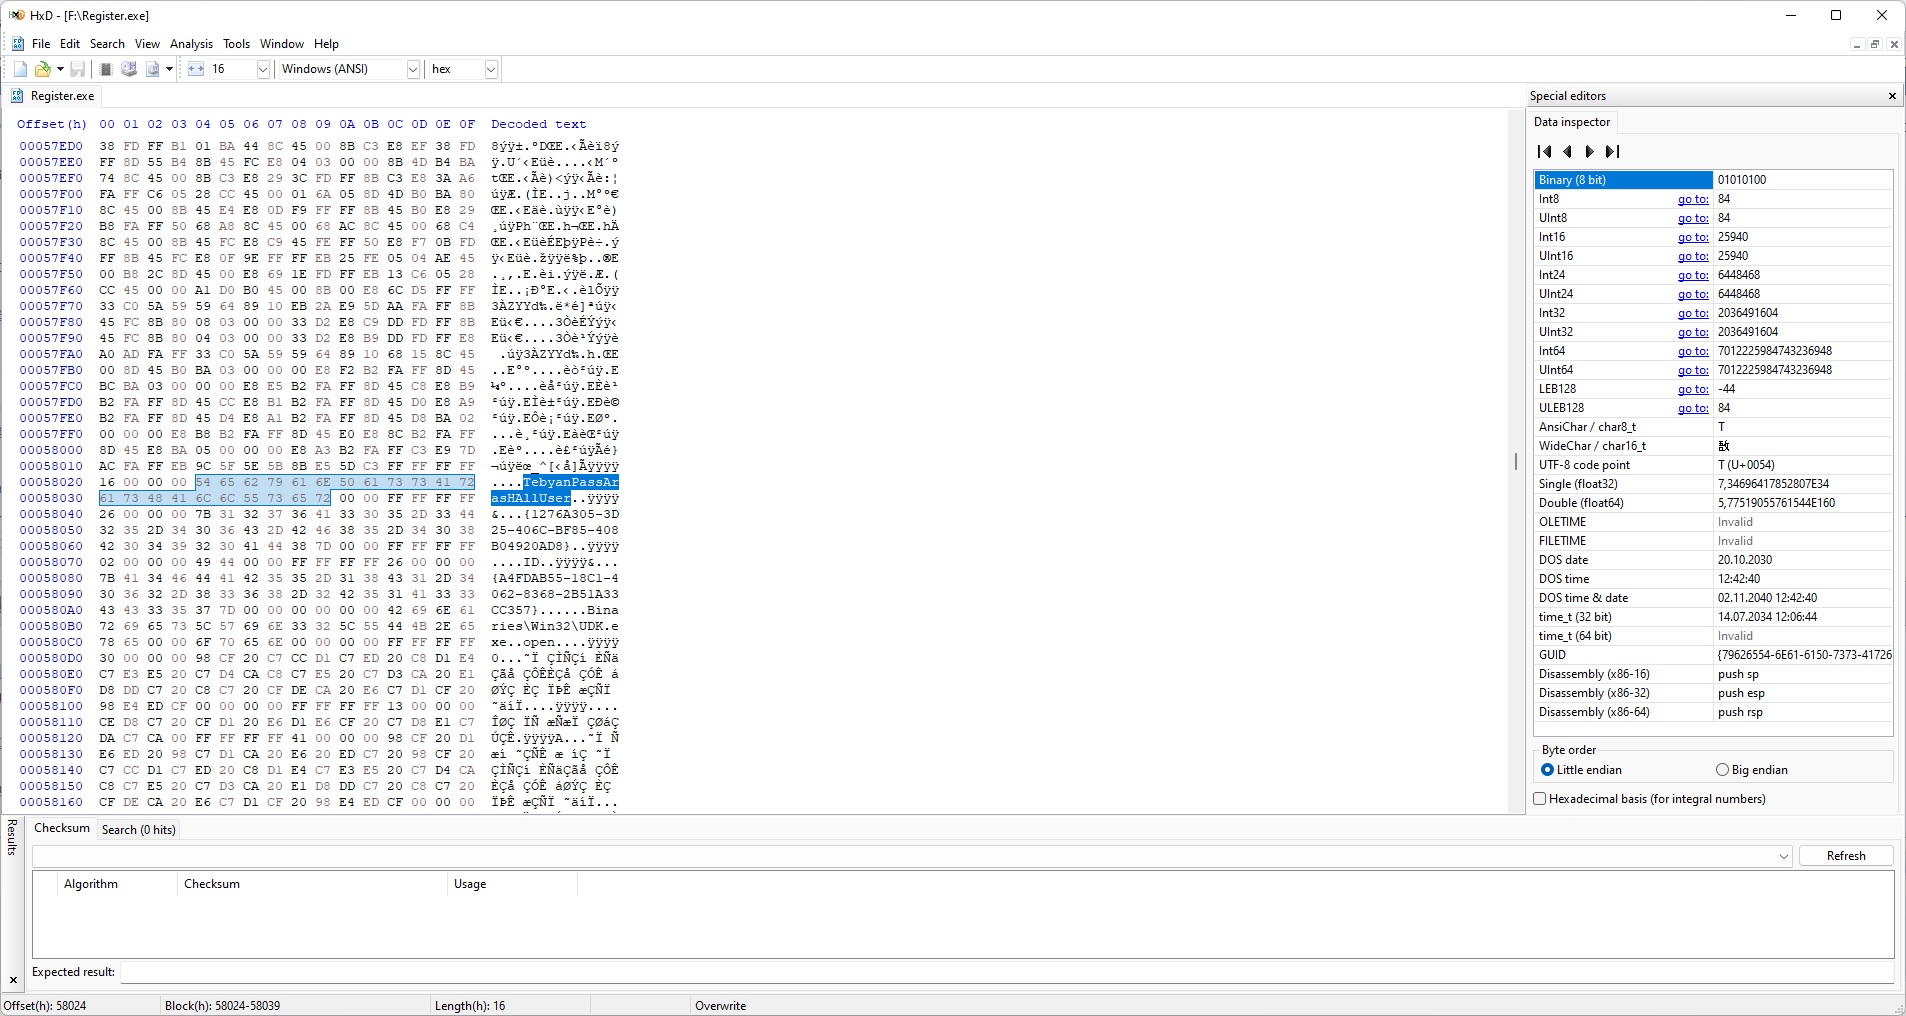Click Offset(h): 58024 in status bar
Image resolution: width=1906 pixels, height=1016 pixels.
pos(45,1006)
